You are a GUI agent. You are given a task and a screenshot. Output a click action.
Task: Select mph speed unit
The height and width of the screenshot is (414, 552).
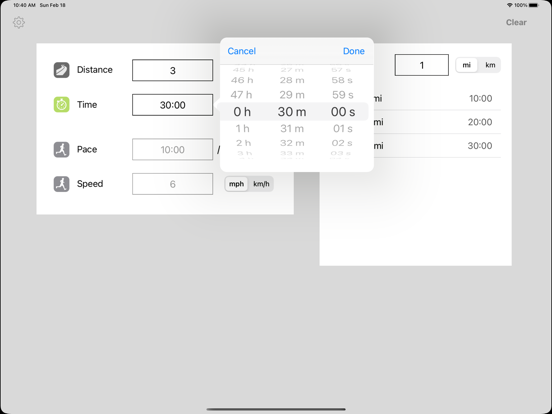click(236, 184)
